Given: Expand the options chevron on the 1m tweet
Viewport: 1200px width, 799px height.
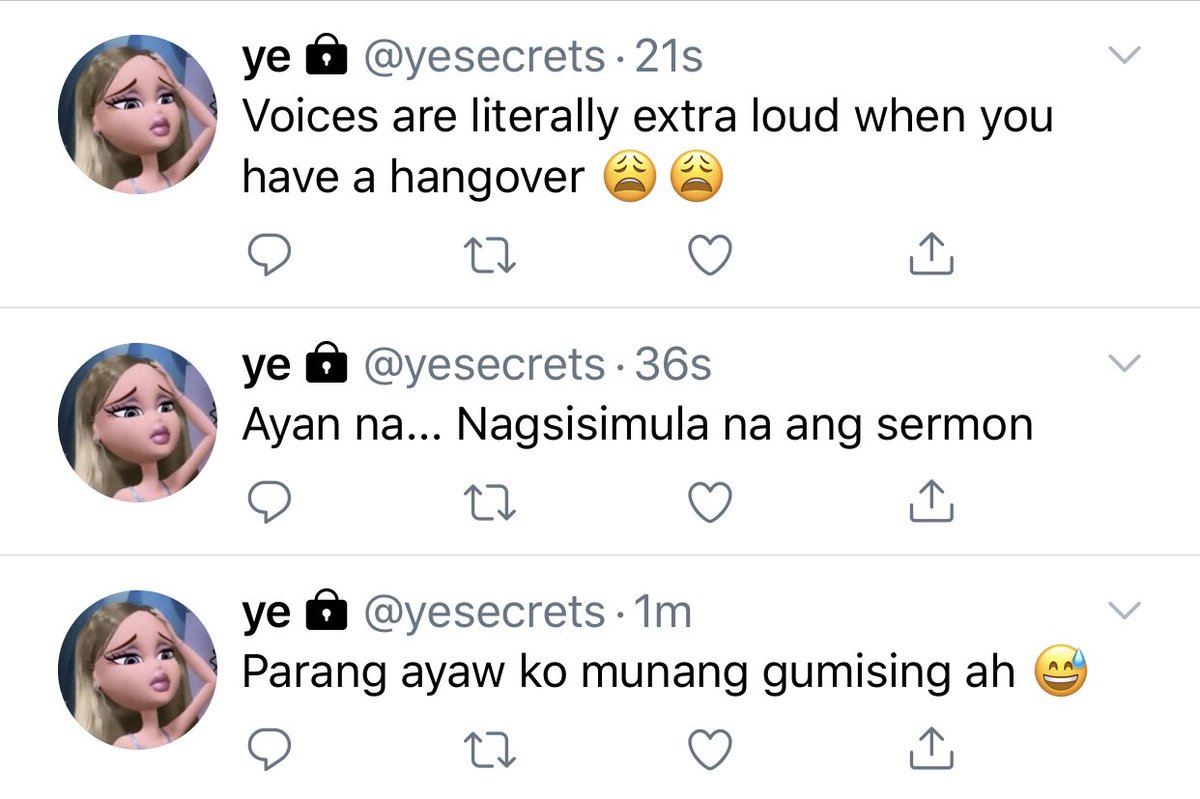Looking at the screenshot, I should click(x=1126, y=610).
